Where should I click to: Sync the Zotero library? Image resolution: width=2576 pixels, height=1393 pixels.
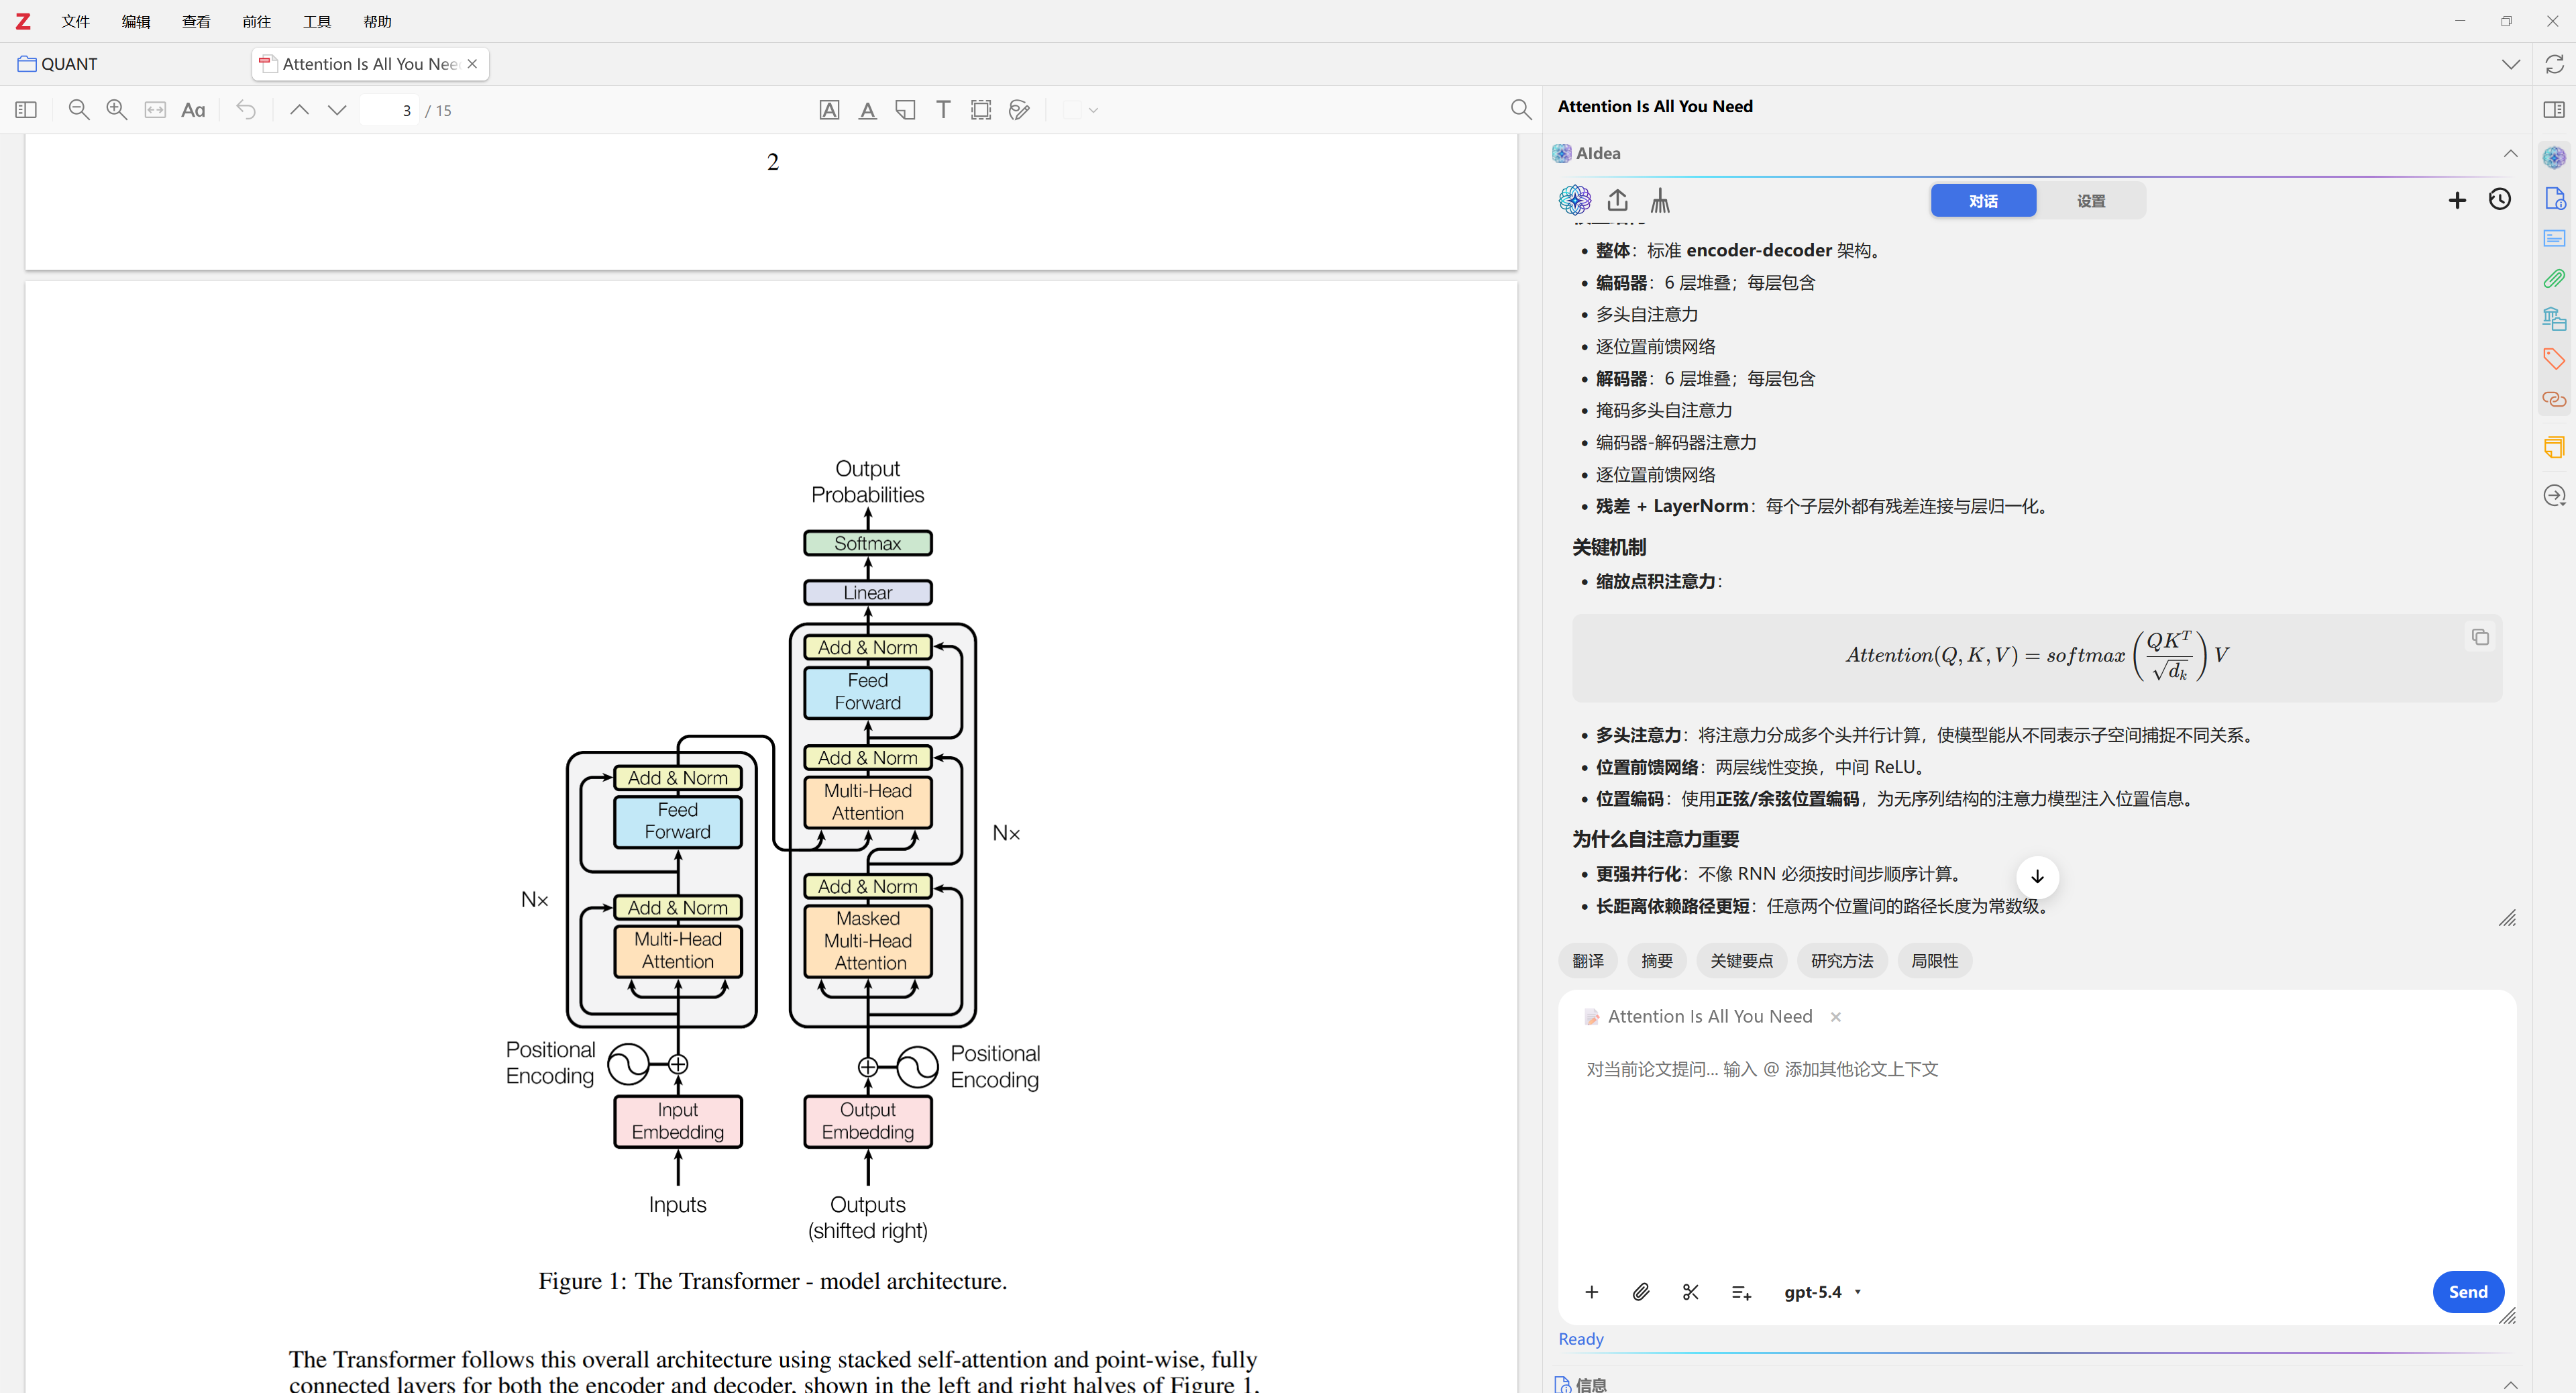(2554, 64)
